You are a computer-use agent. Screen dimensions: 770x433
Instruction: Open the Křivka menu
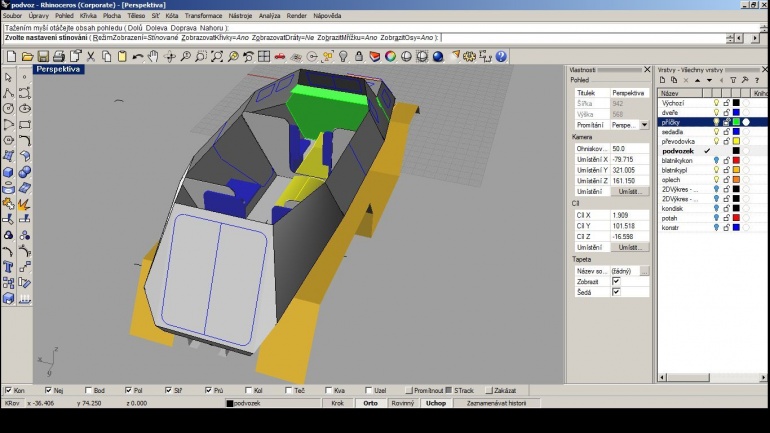[88, 16]
